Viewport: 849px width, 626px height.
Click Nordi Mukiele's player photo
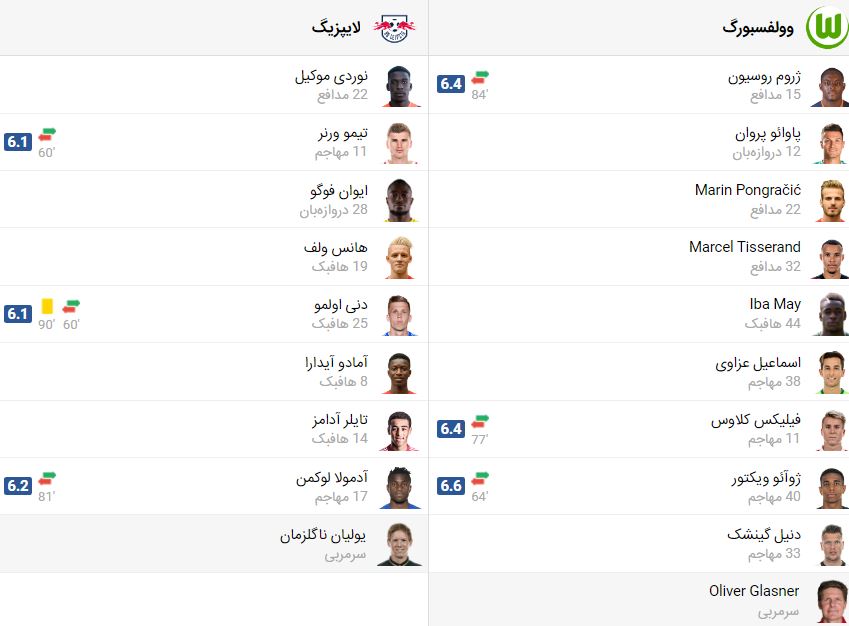click(x=401, y=86)
